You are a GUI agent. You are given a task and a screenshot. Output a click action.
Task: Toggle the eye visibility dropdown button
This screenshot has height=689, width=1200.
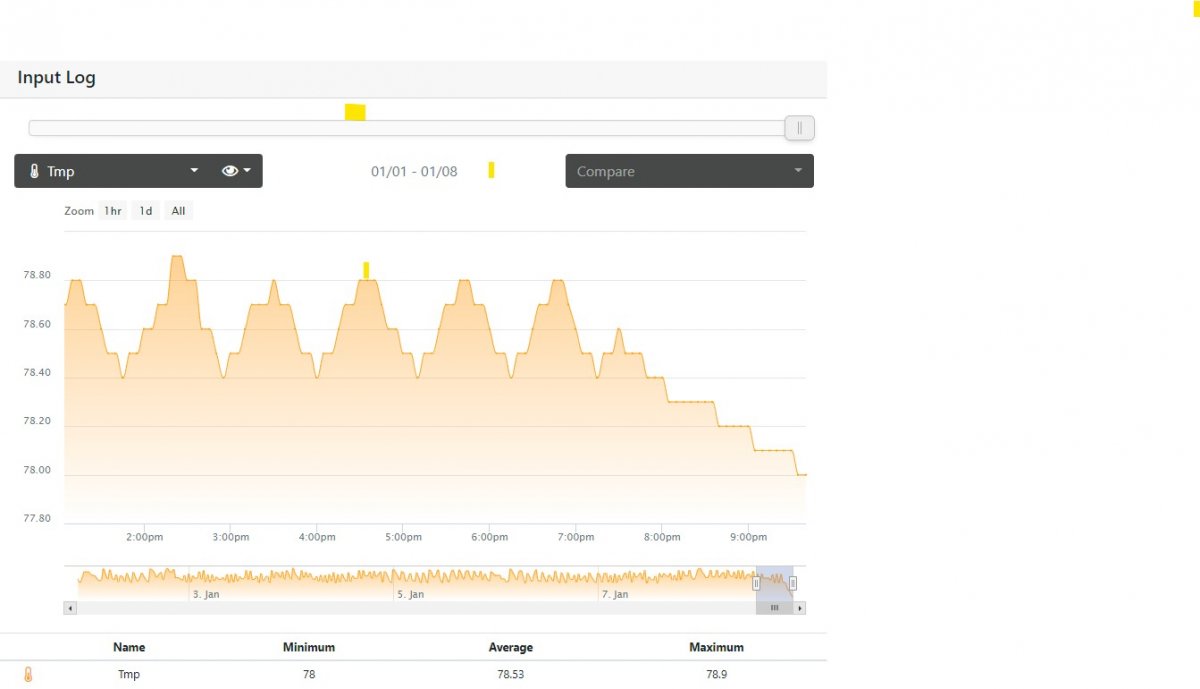click(x=236, y=171)
